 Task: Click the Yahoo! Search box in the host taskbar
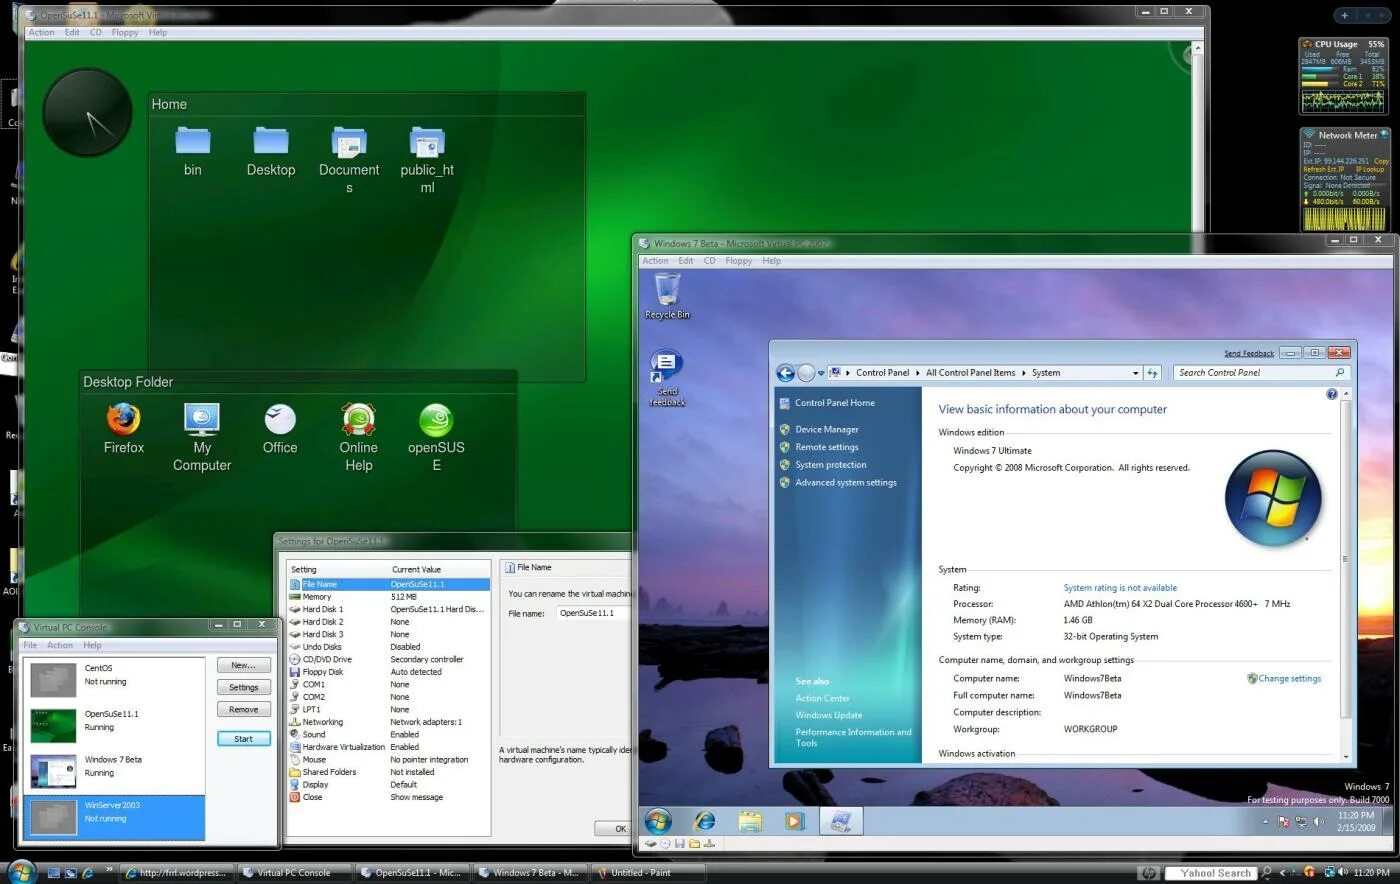pyautogui.click(x=1213, y=873)
